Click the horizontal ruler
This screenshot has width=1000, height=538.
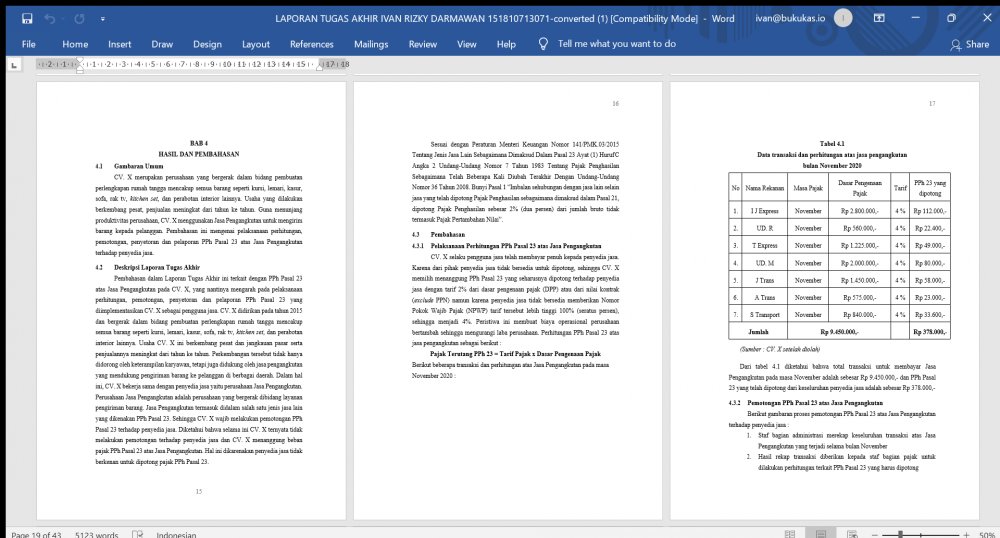coord(193,64)
